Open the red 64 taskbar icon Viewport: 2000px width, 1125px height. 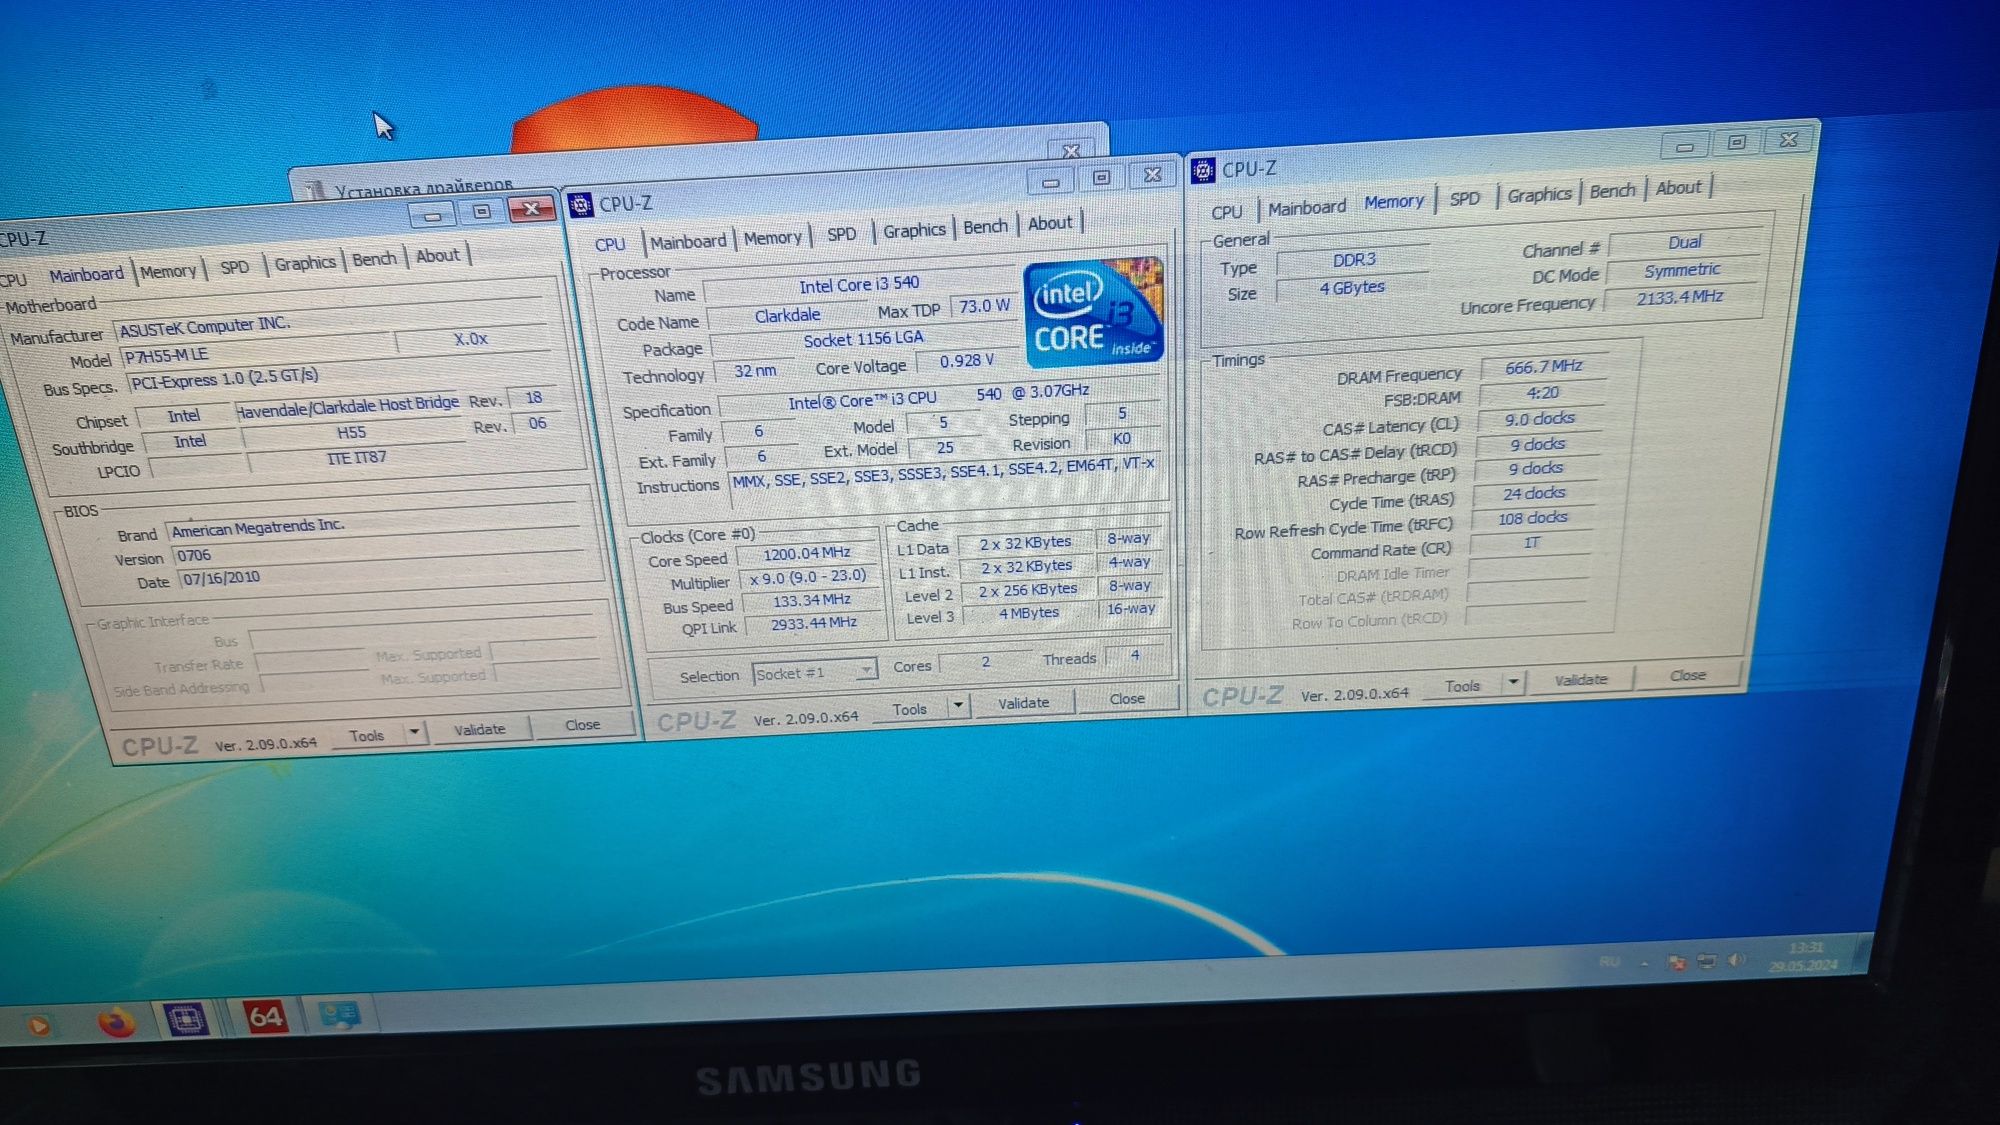point(265,1017)
